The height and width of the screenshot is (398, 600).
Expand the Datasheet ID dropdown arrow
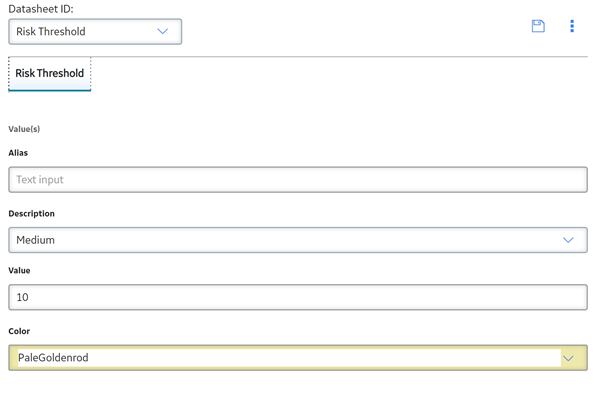click(x=163, y=31)
